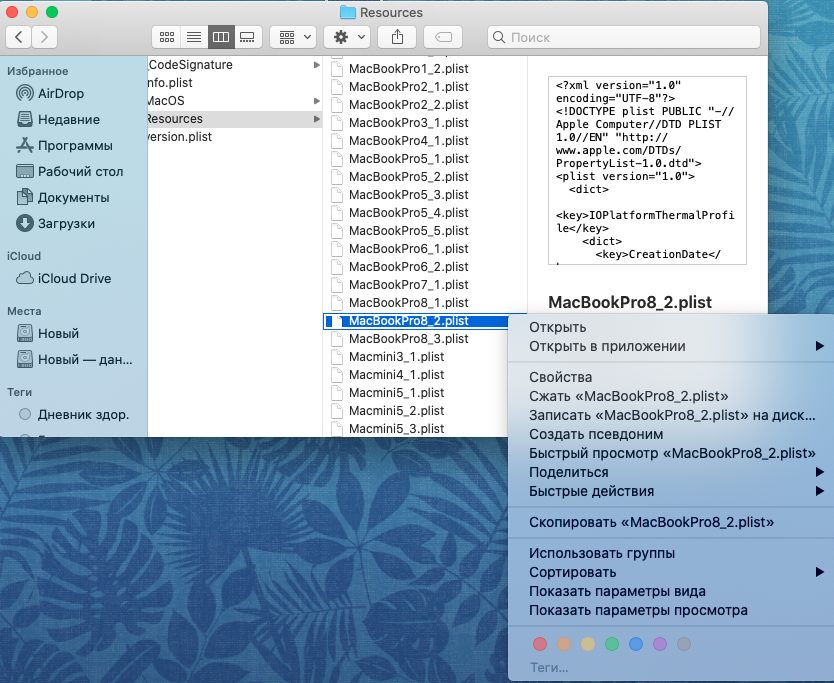
Task: Apply the red tag color
Action: (540, 644)
